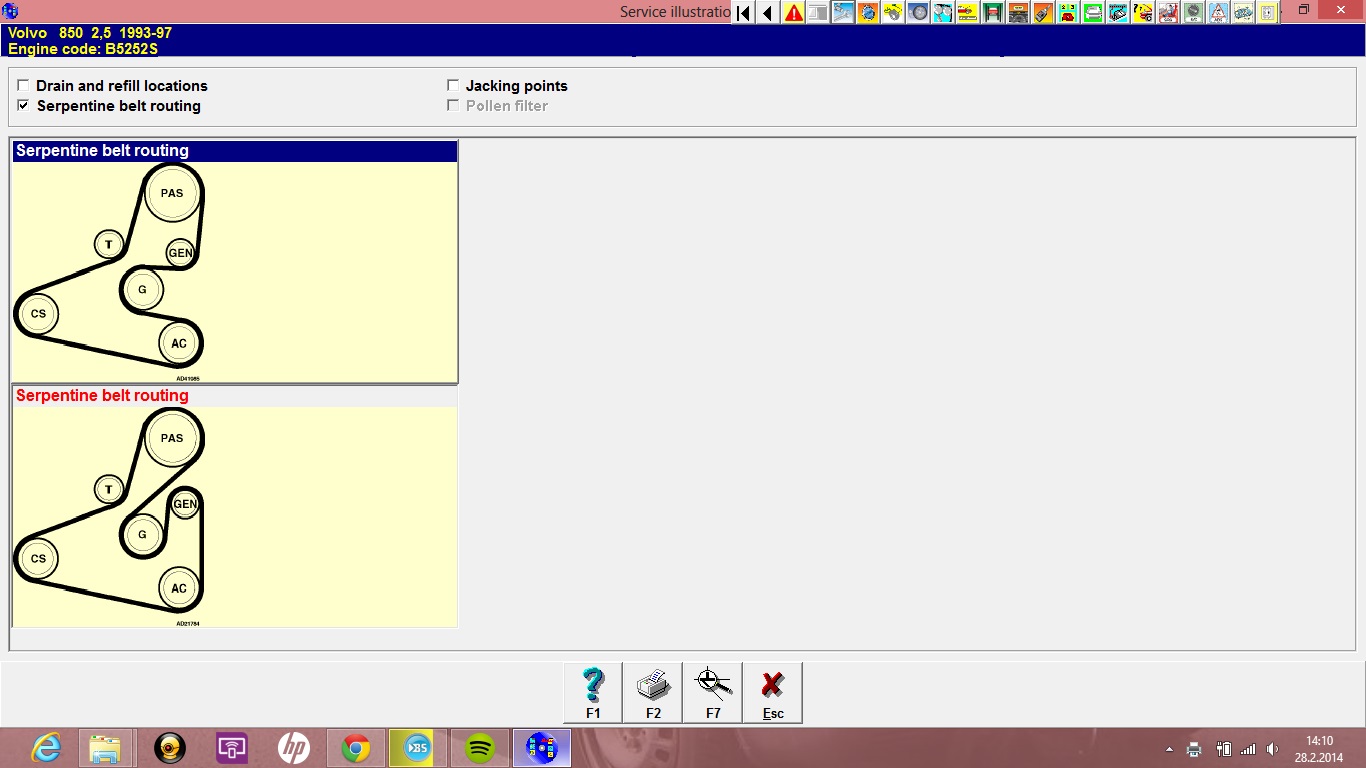The image size is (1366, 768).
Task: Open volume control in system tray
Action: point(1272,748)
